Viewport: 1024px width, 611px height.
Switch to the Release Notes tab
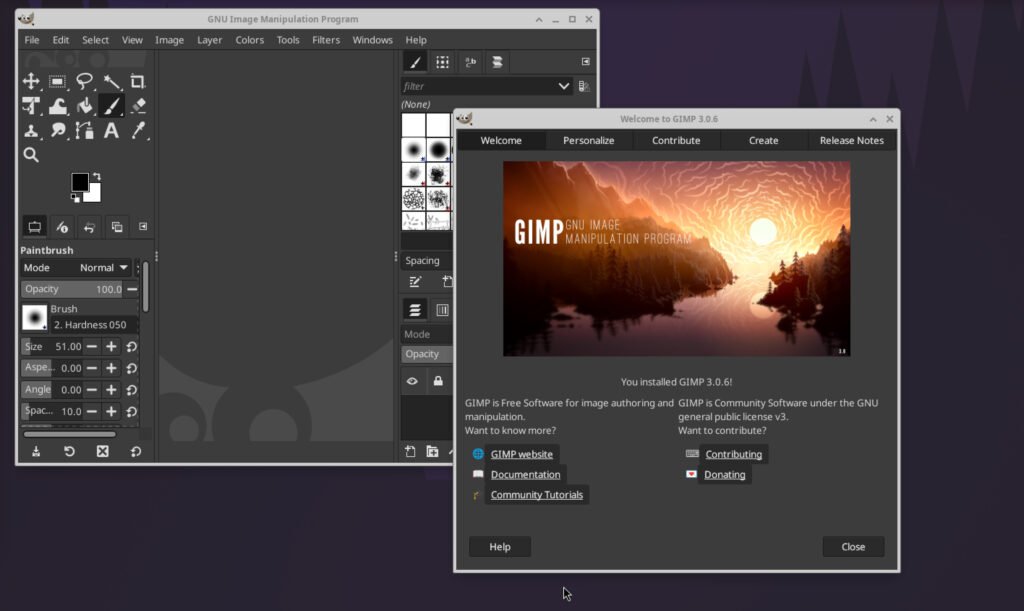[851, 141]
